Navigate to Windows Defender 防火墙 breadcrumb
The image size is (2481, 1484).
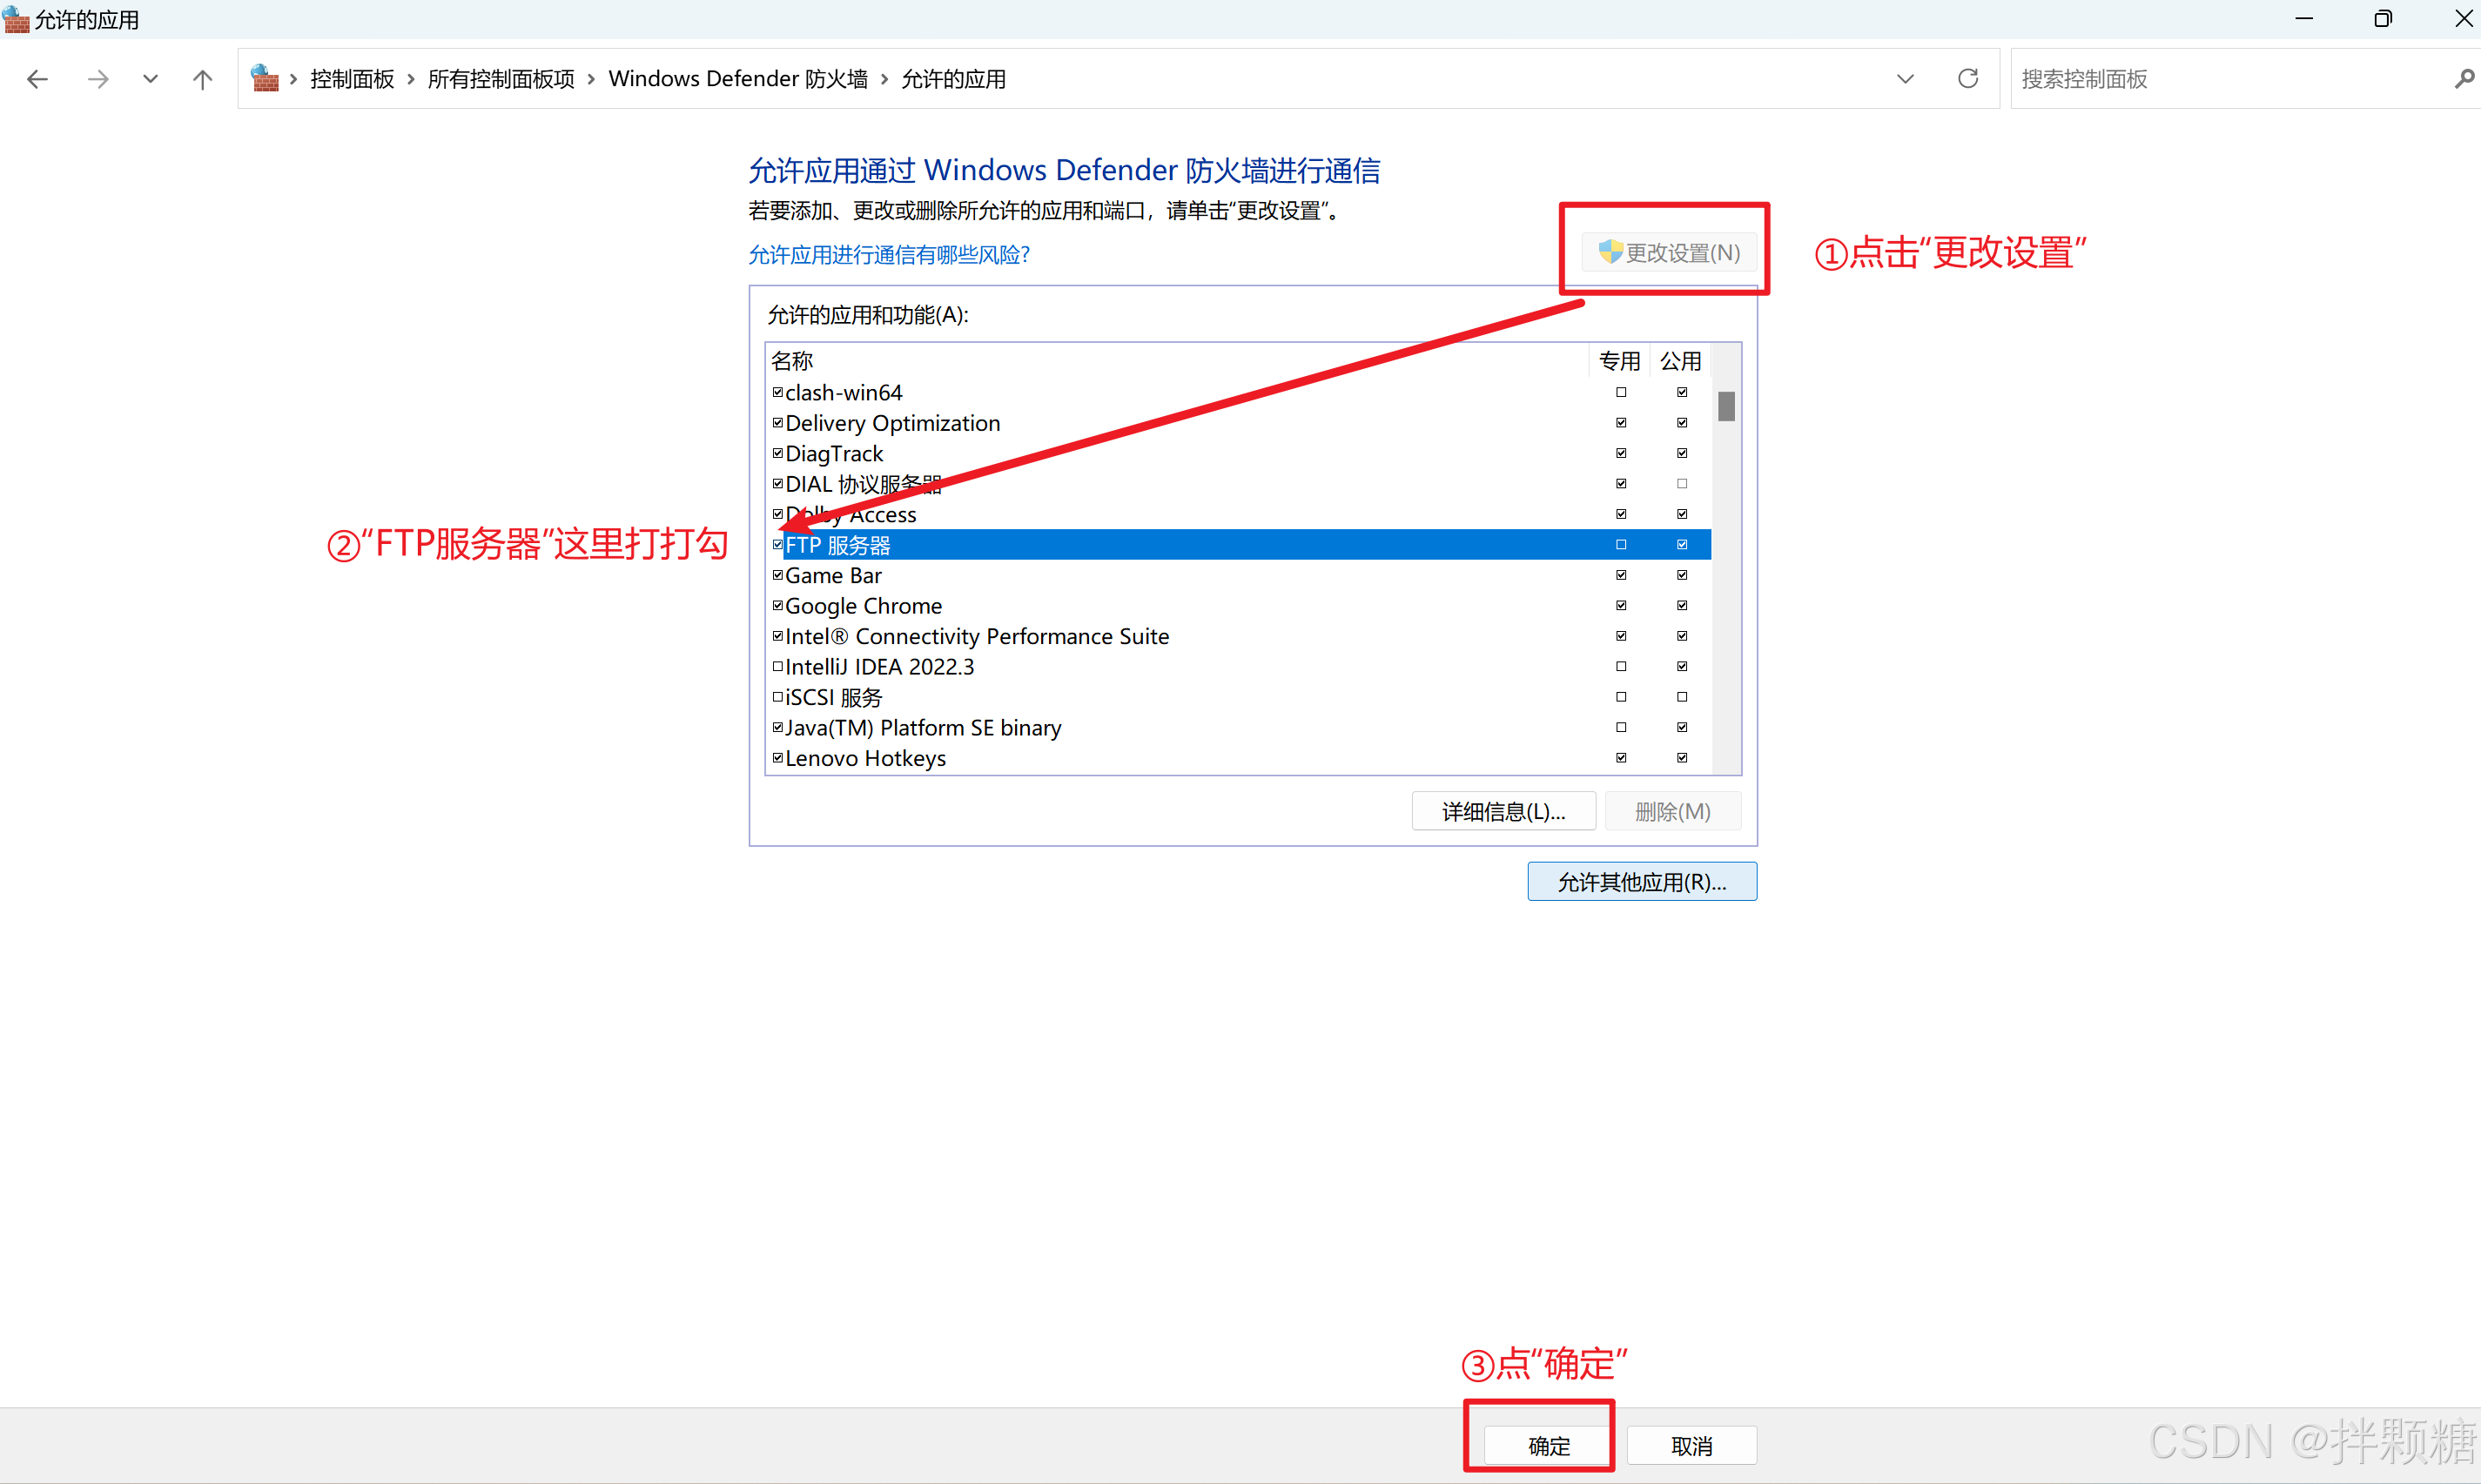737,79
